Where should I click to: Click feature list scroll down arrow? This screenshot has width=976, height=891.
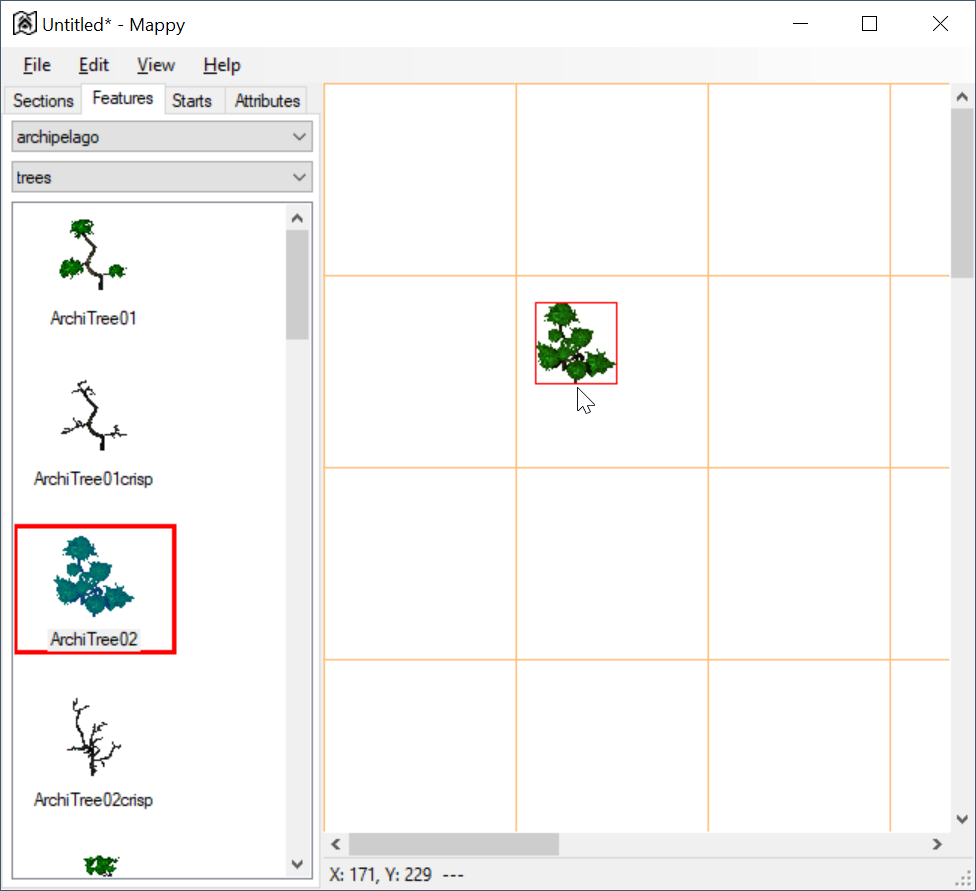297,864
